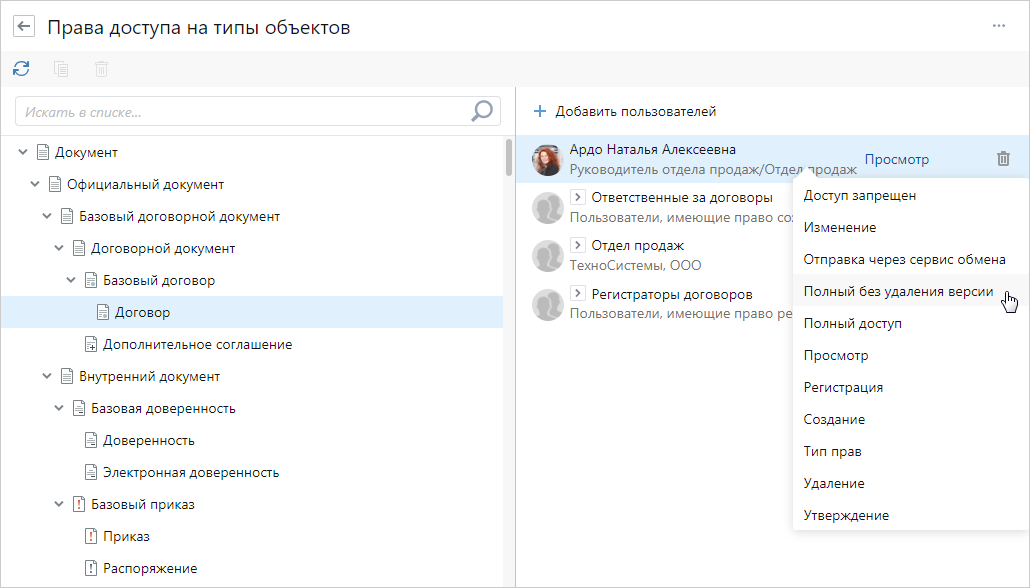Screen dimensions: 1030x588
Task: Select Дополнительное соглашение in the tree
Action: tap(197, 345)
